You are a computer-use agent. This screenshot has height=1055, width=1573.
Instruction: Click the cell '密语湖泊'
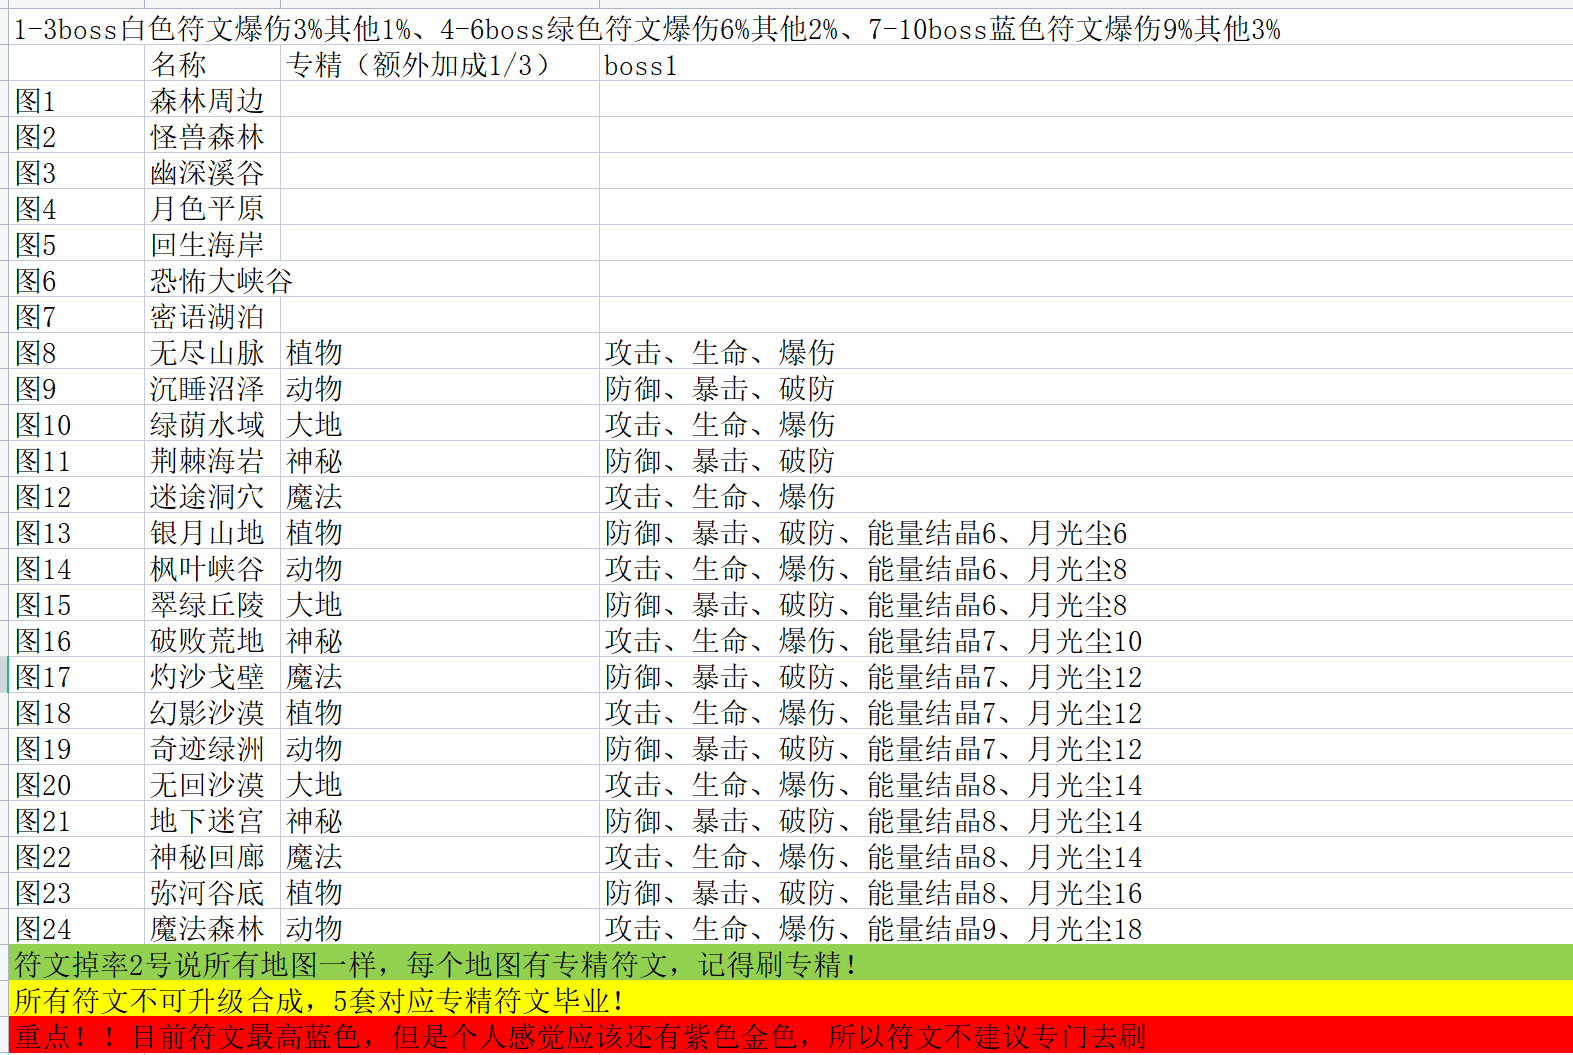click(213, 315)
